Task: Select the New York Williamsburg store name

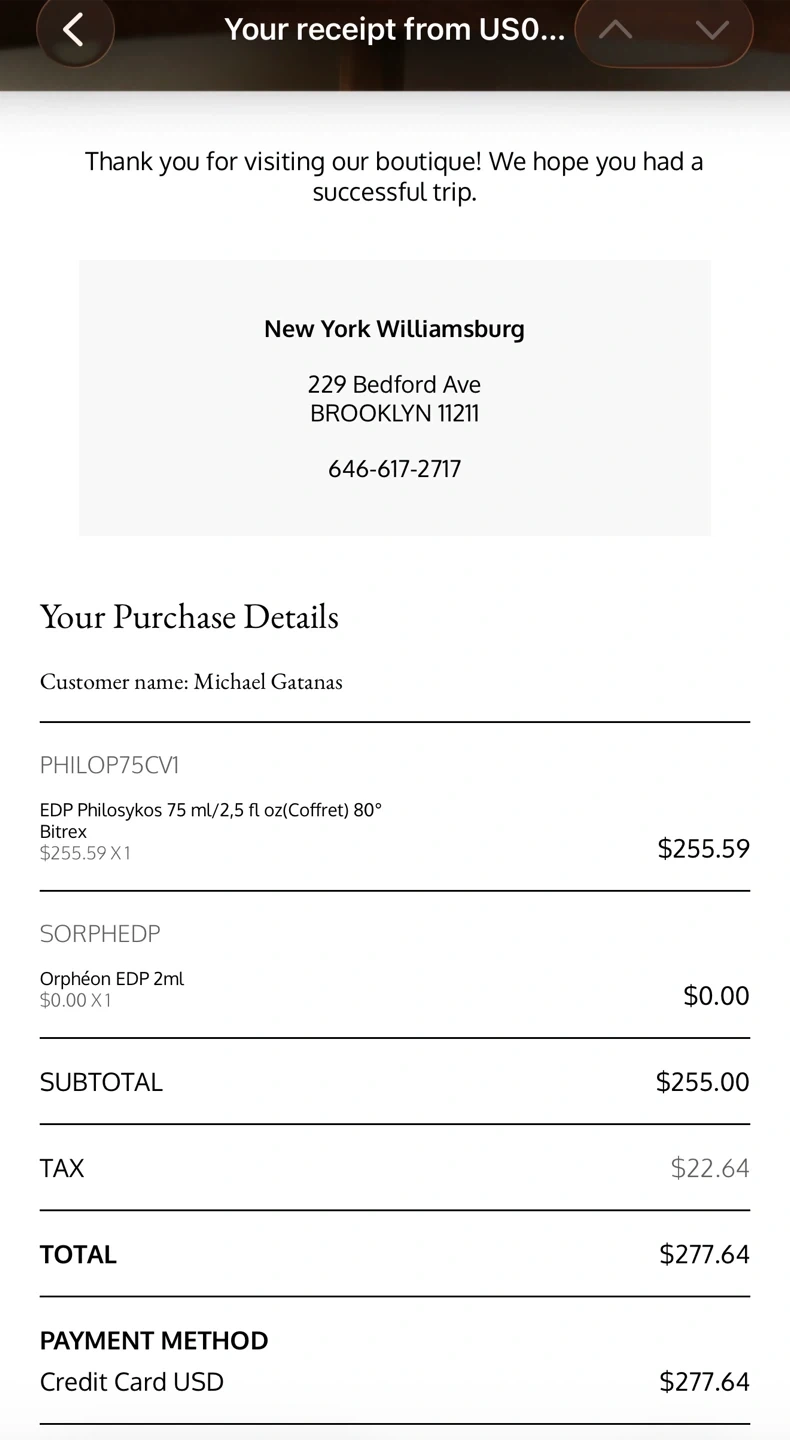Action: coord(394,329)
